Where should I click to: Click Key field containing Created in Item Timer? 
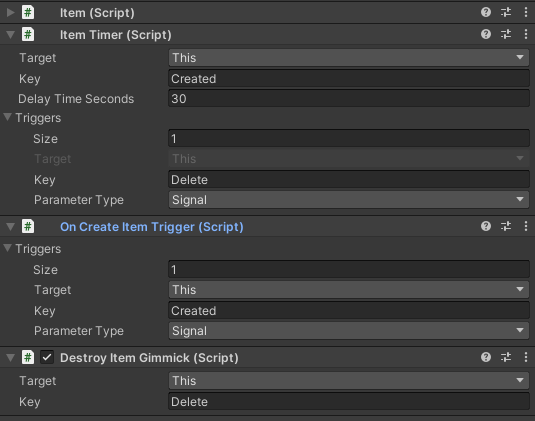click(x=349, y=78)
